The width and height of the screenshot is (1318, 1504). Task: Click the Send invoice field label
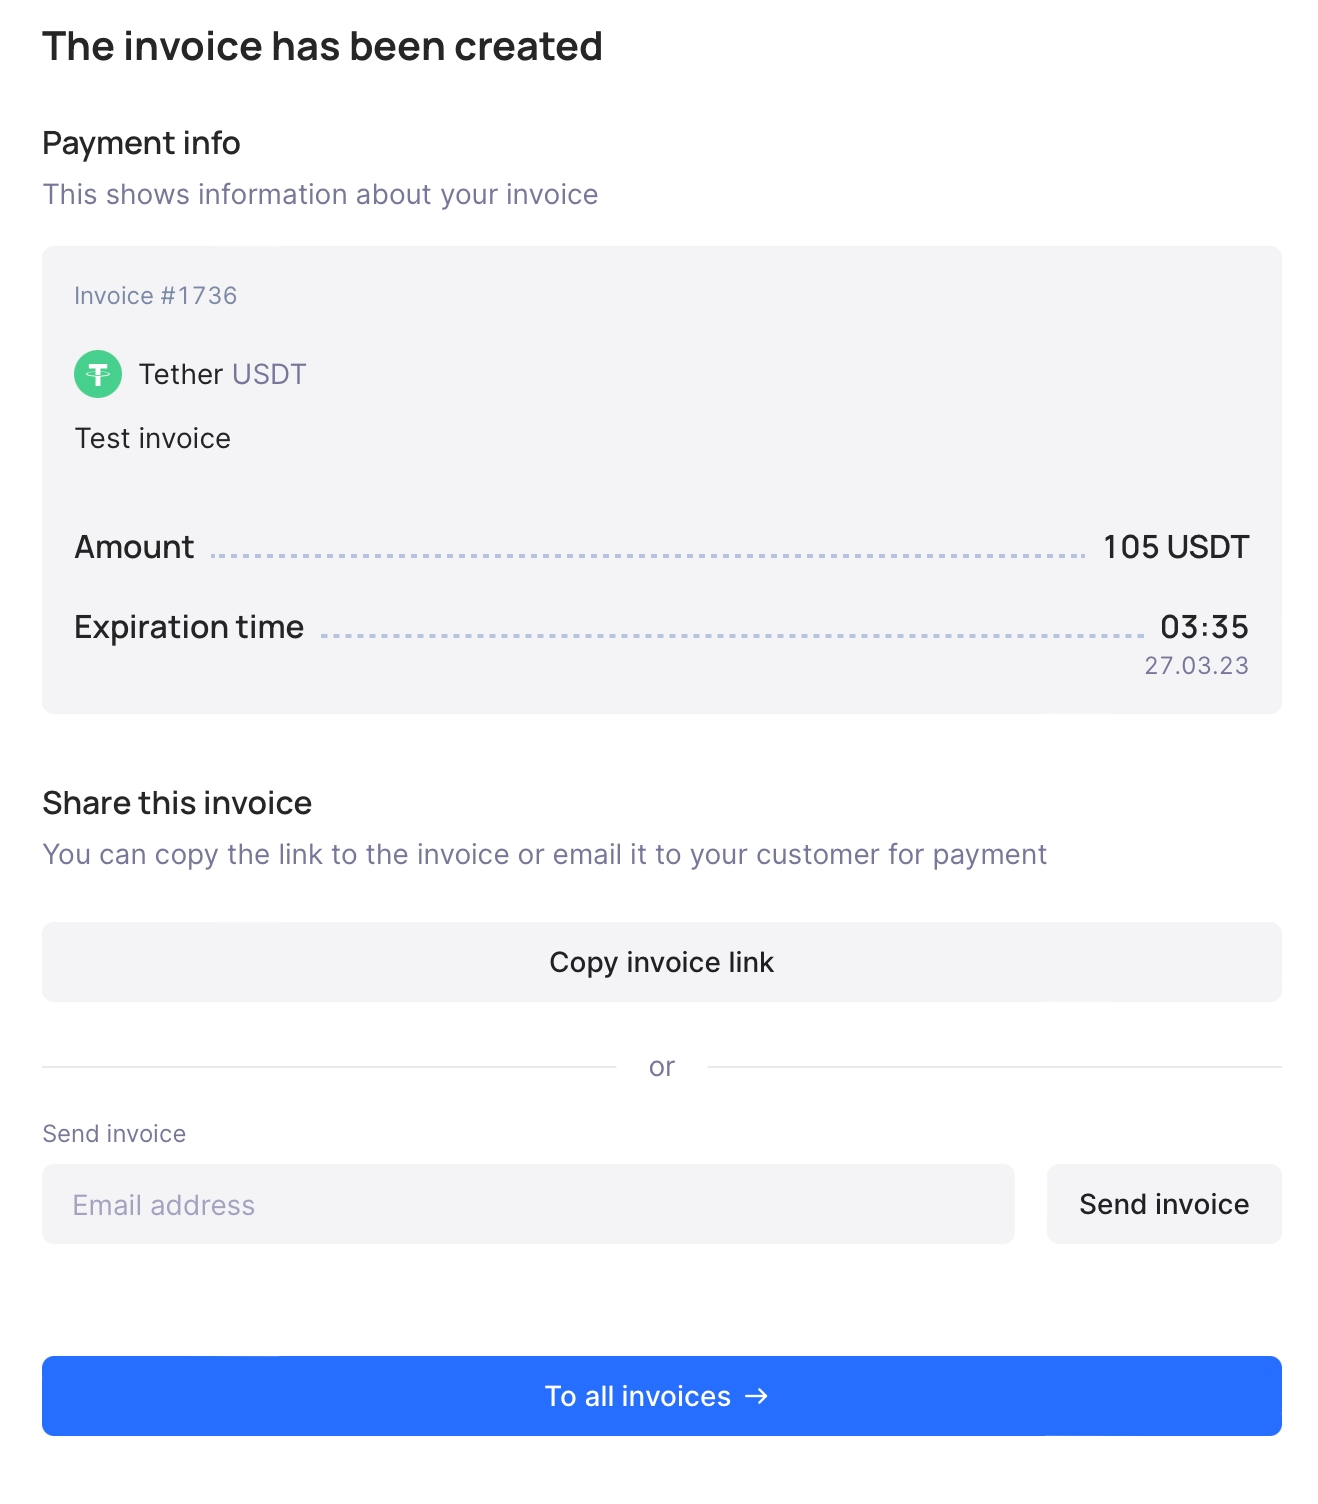(114, 1134)
